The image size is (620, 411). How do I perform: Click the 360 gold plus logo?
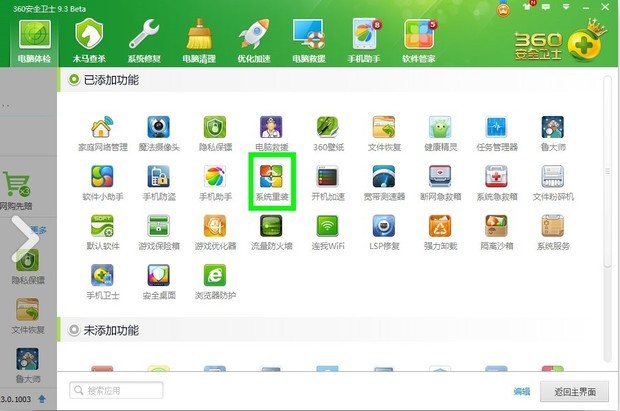coord(586,41)
